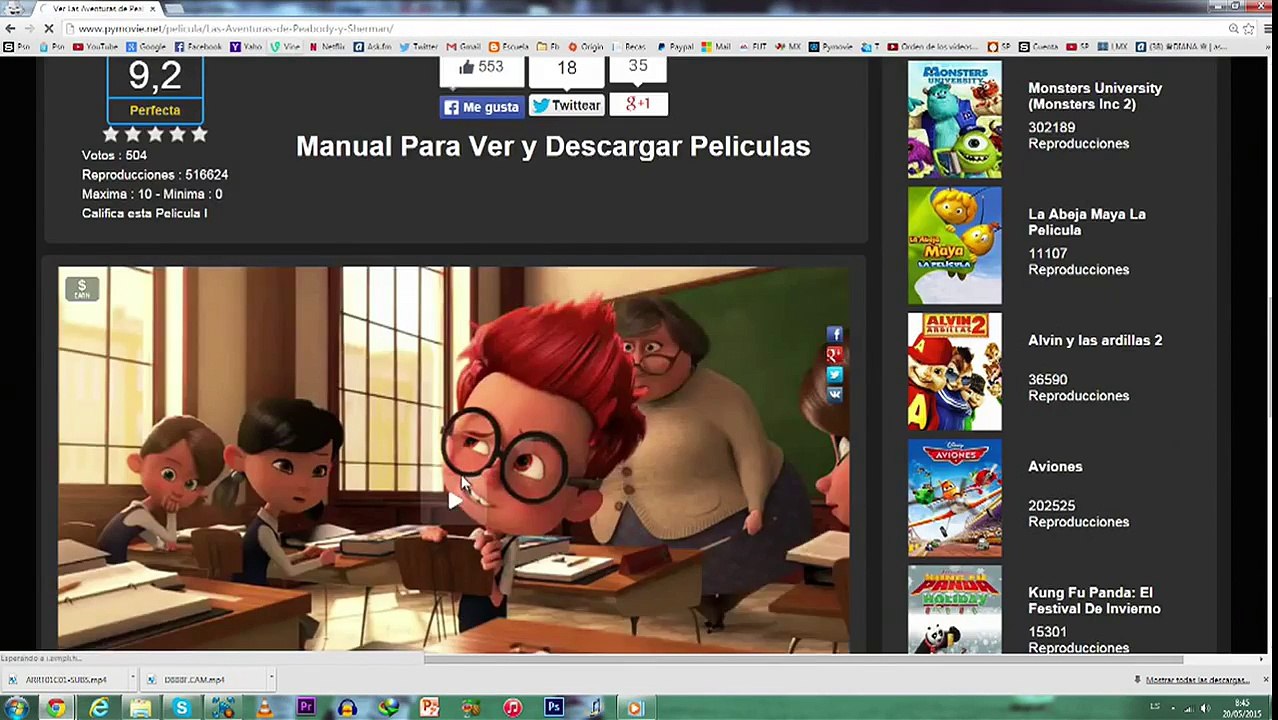Click the bookmark star in address bar
Viewport: 1278px width, 720px height.
(x=1249, y=29)
